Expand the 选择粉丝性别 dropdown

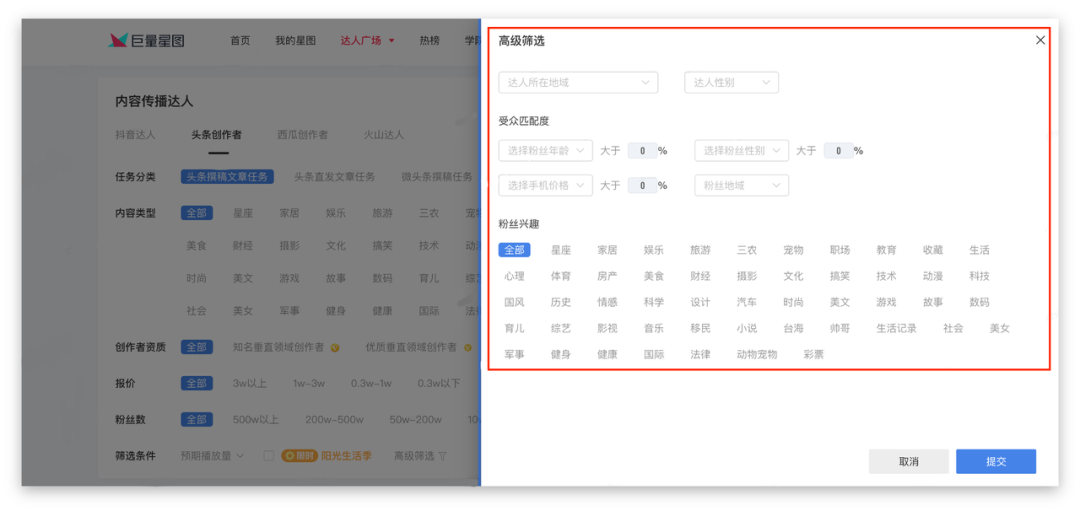742,151
